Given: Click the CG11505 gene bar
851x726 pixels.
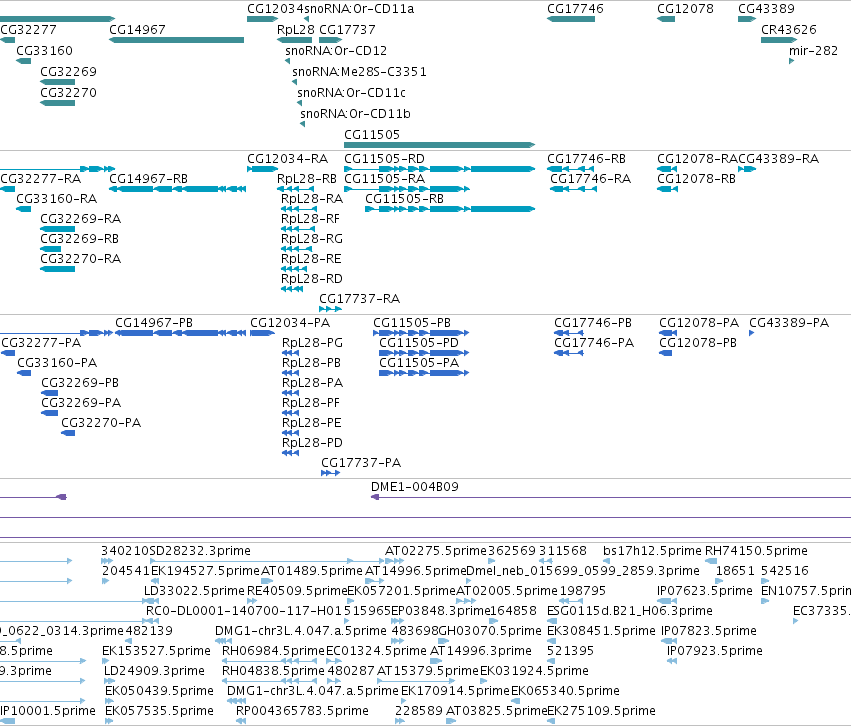Looking at the screenshot, I should tap(440, 145).
